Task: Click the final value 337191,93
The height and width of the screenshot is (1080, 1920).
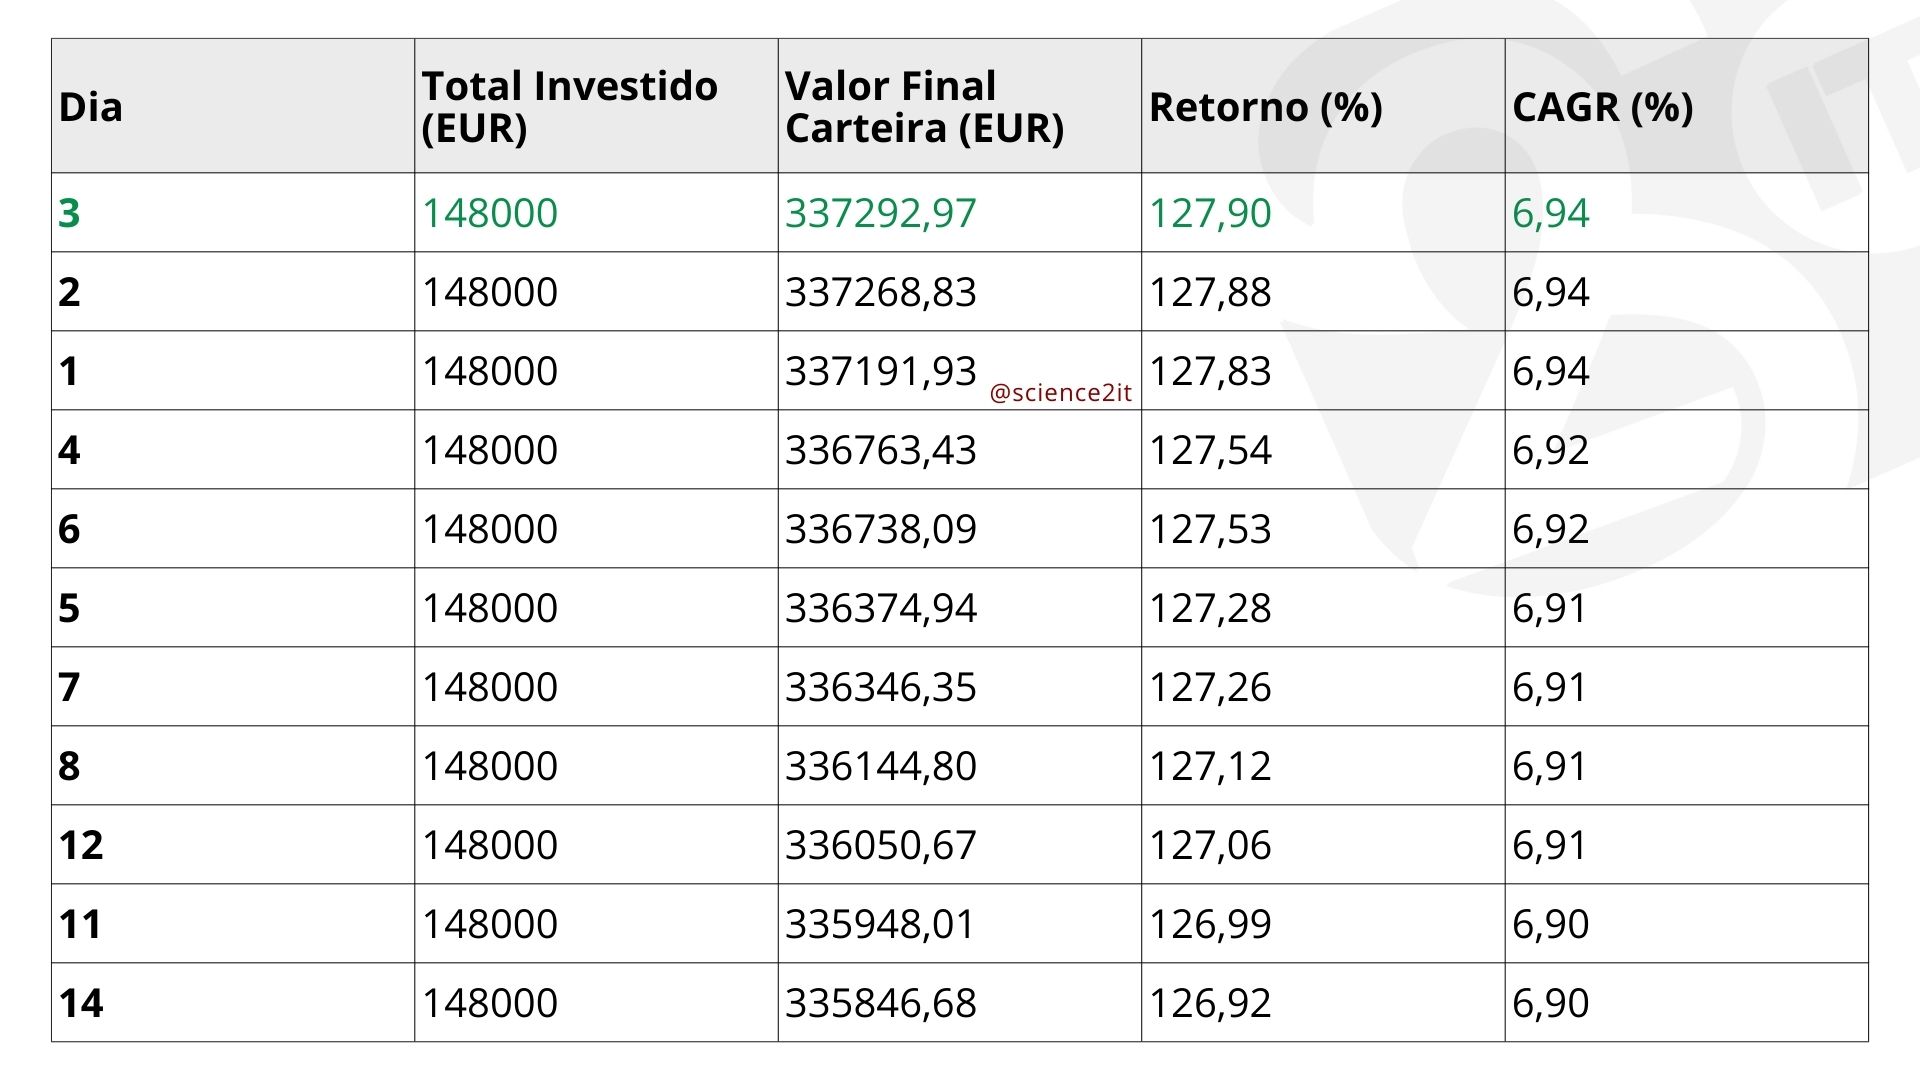Action: click(880, 371)
